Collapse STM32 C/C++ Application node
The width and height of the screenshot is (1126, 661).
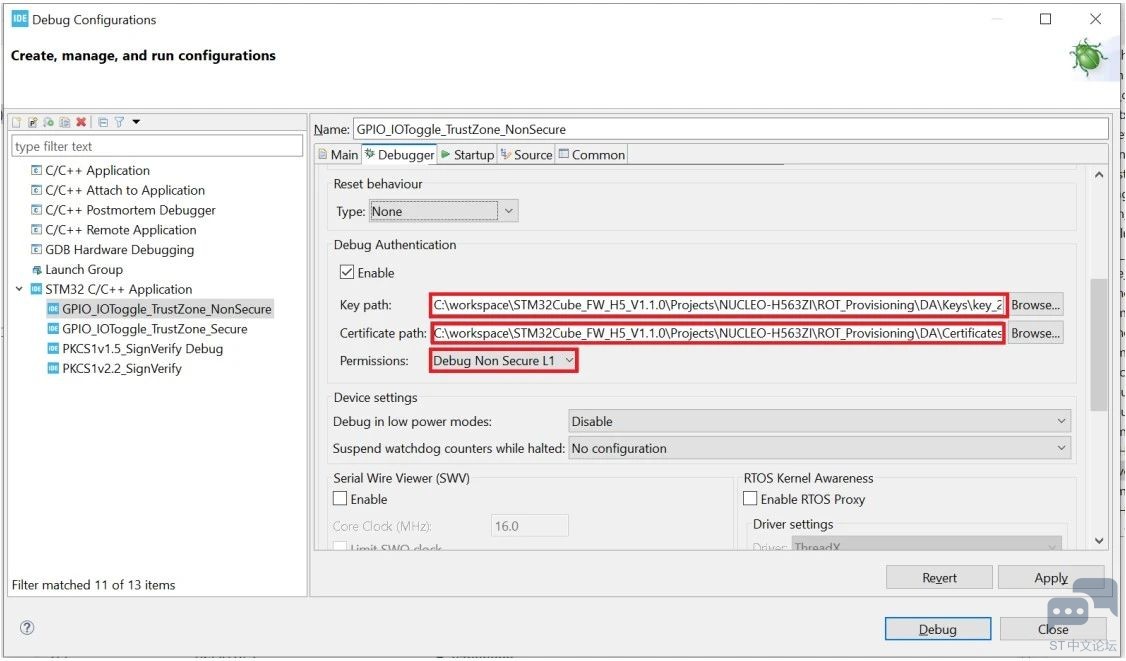coord(19,290)
